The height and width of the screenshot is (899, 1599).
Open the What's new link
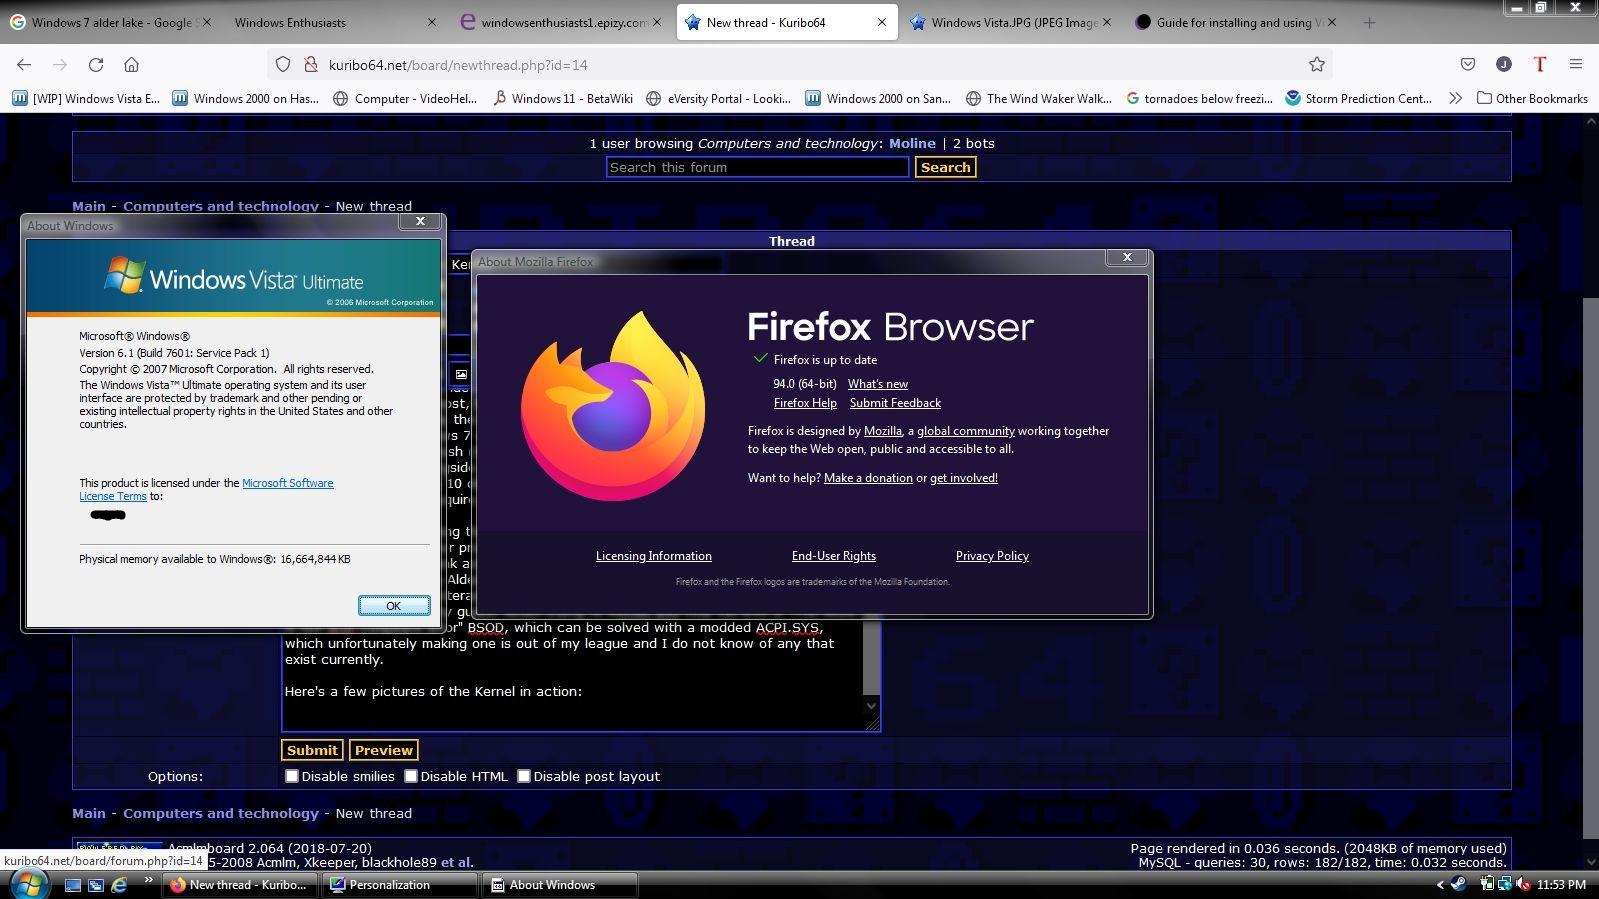click(878, 384)
